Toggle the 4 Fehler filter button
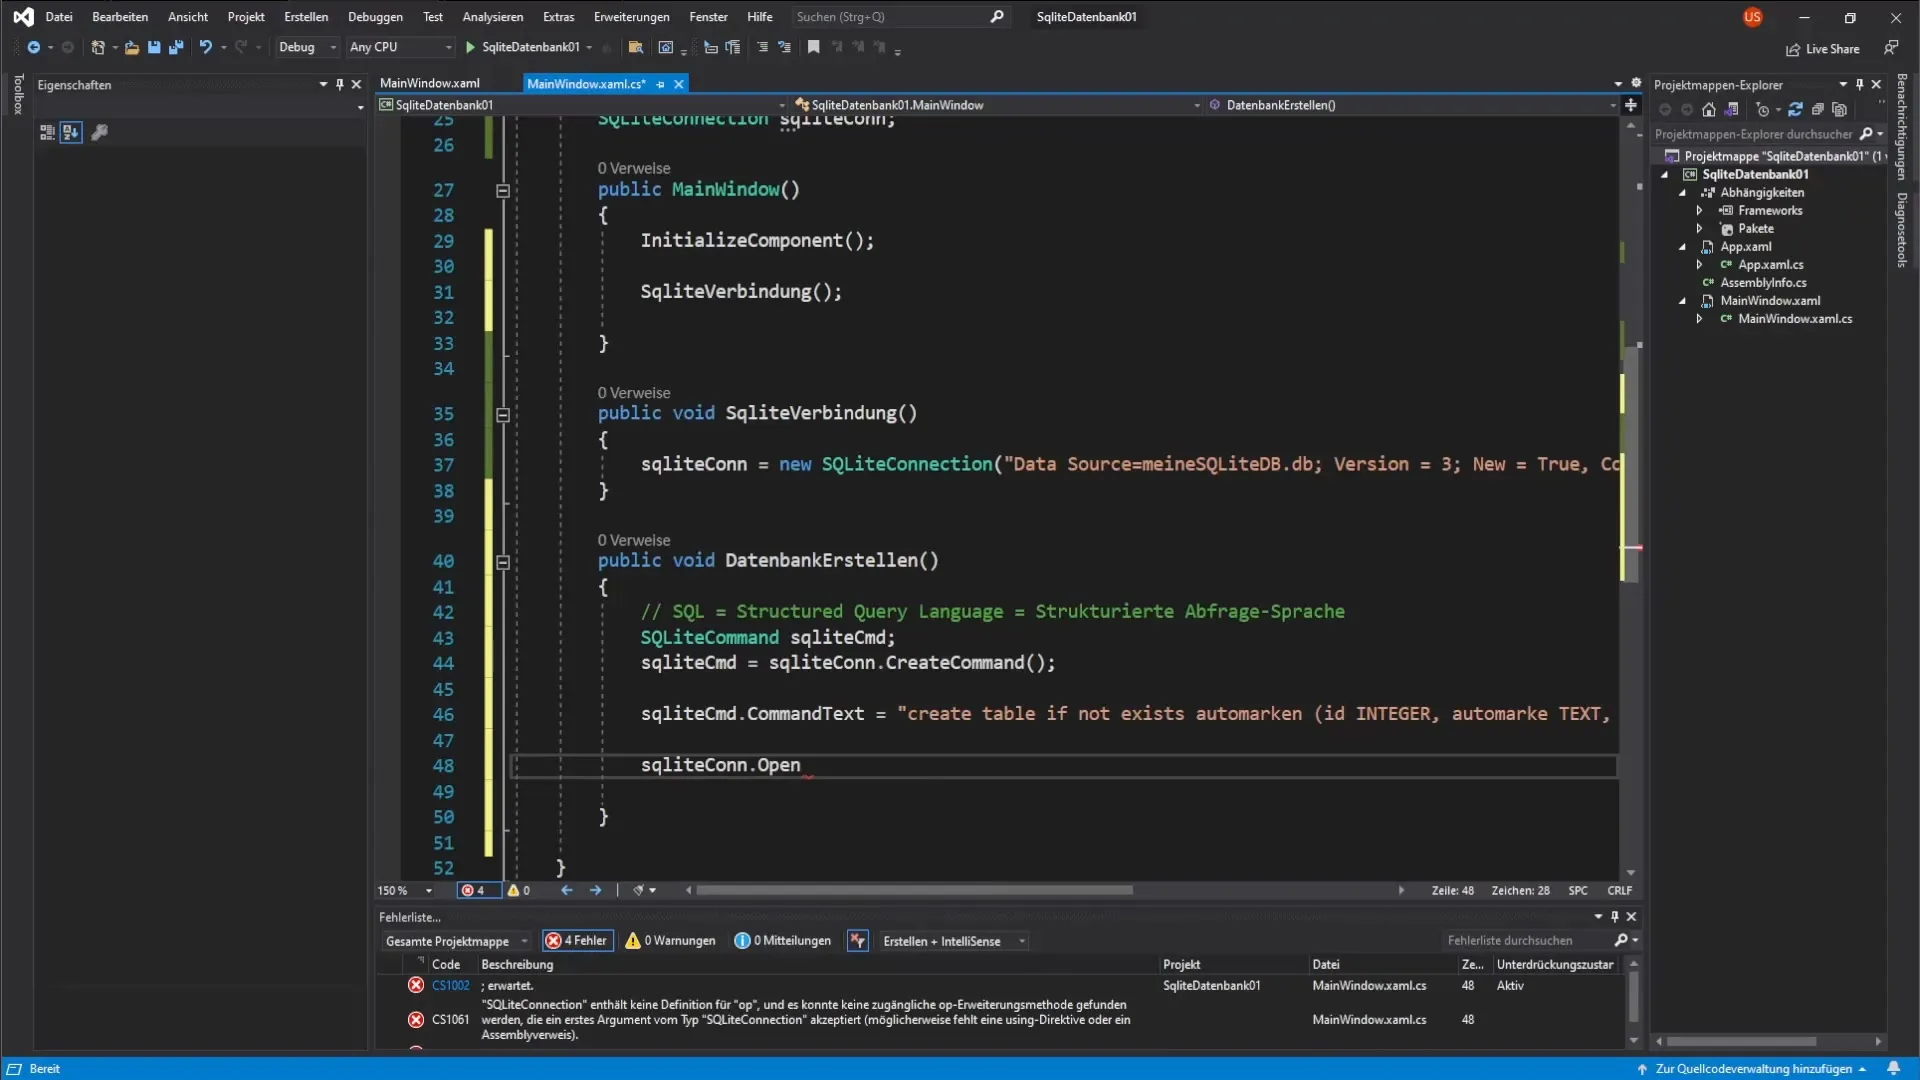The image size is (1920, 1080). point(578,941)
